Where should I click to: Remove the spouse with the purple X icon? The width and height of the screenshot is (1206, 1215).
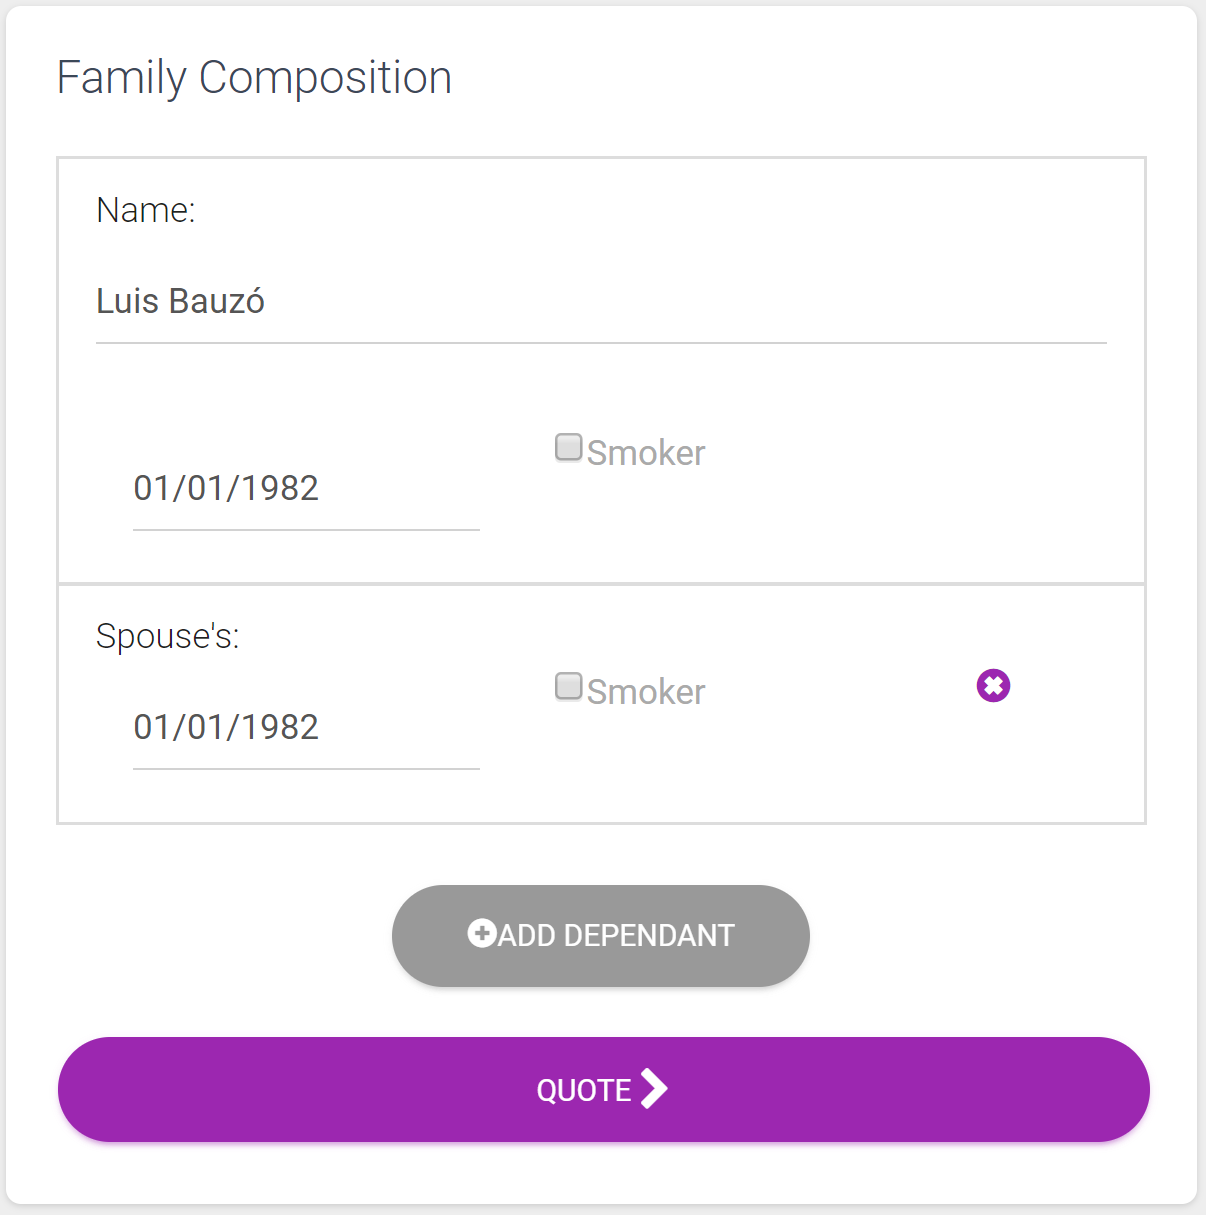tap(993, 686)
